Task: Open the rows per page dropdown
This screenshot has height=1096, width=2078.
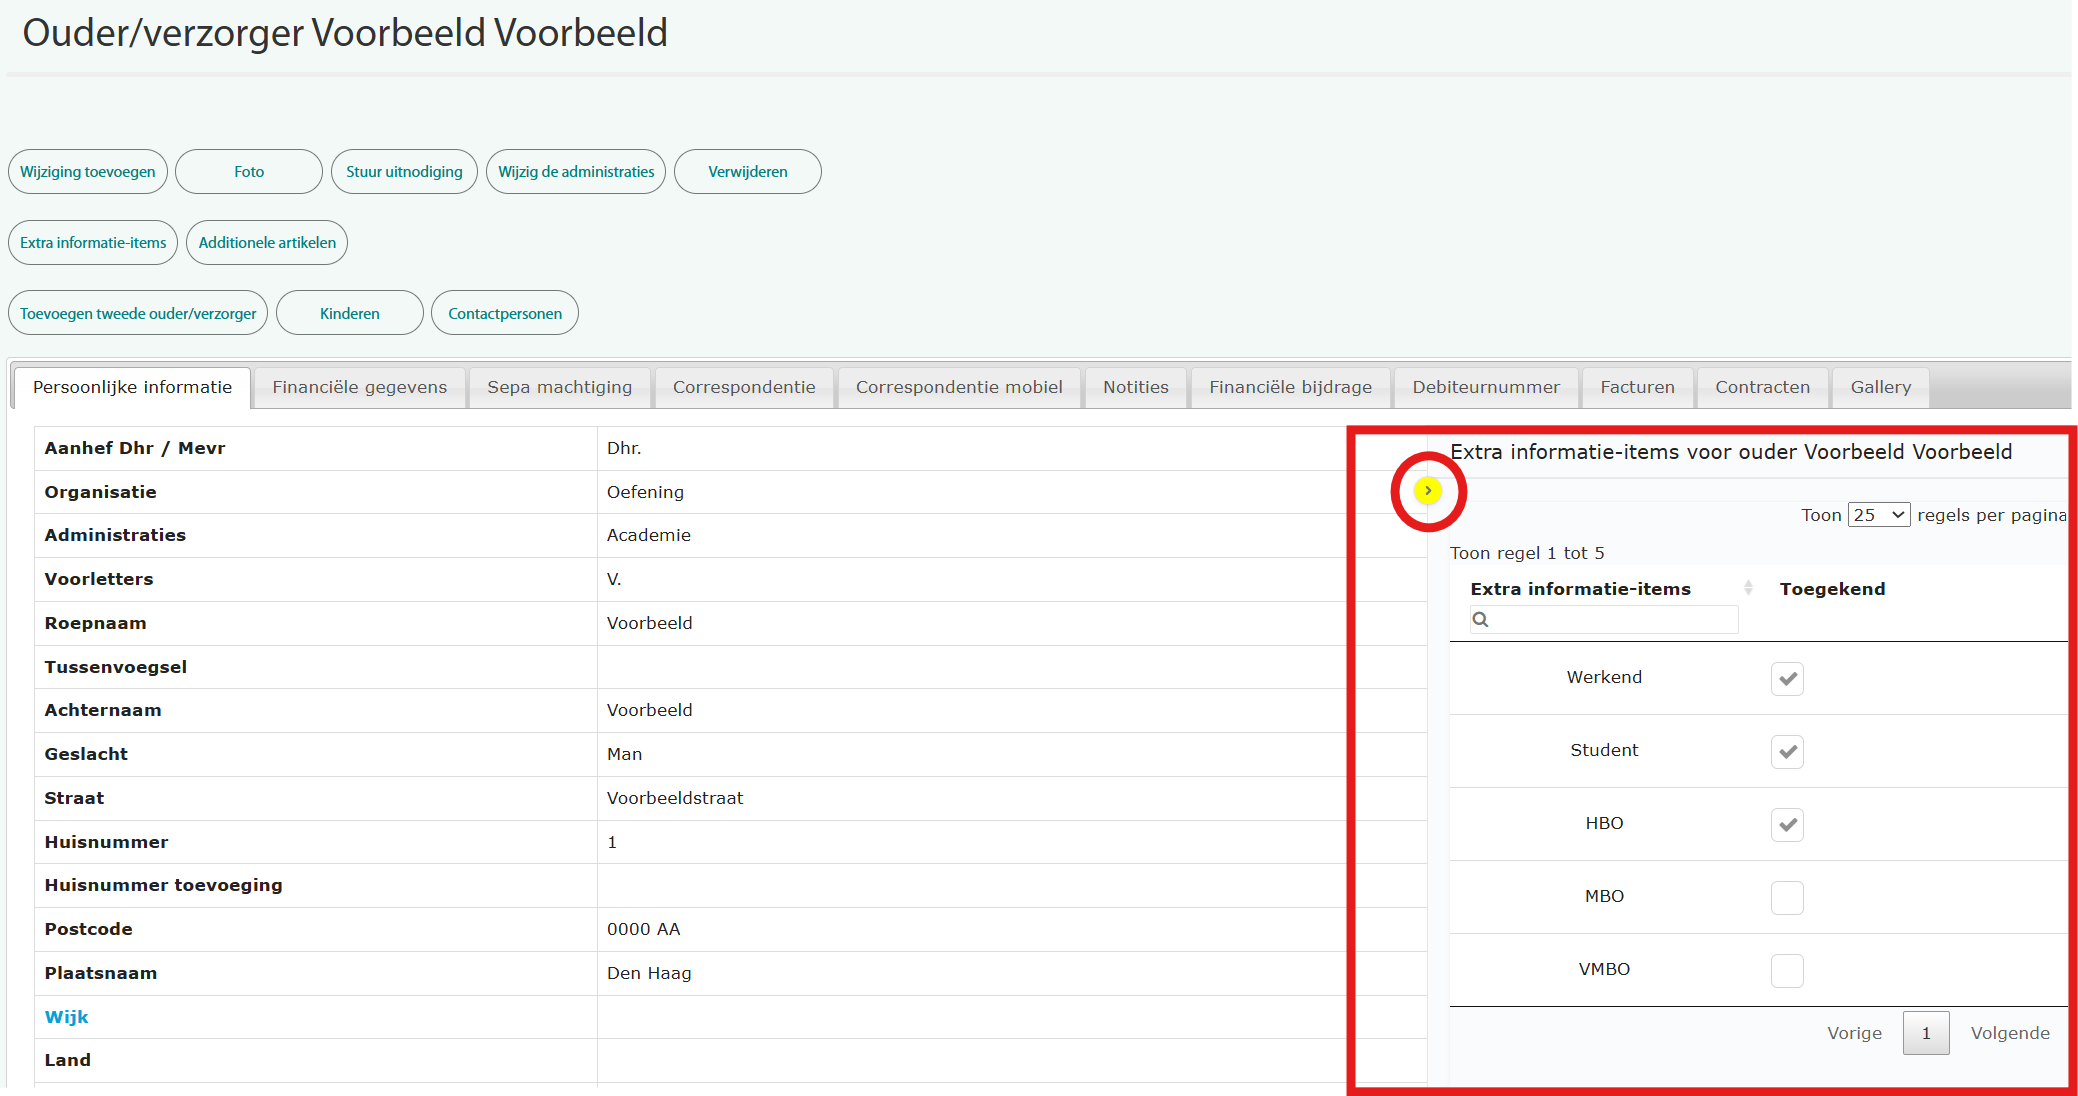Action: pyautogui.click(x=1878, y=515)
